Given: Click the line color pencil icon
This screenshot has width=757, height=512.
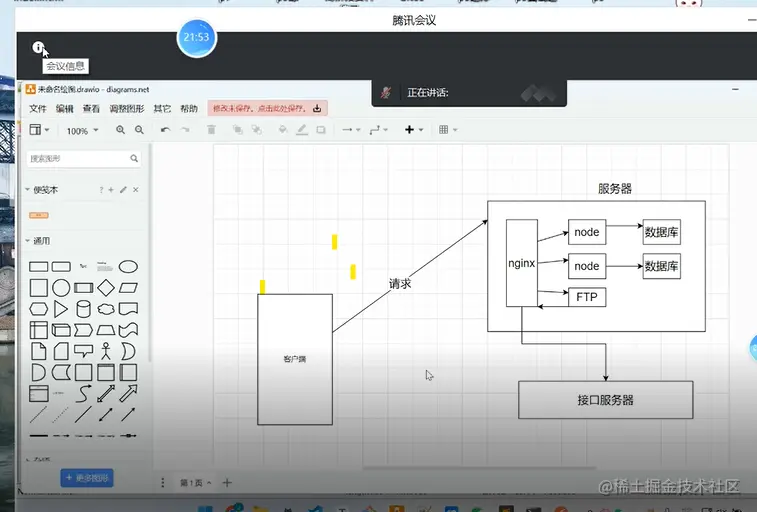Looking at the screenshot, I should pos(302,129).
